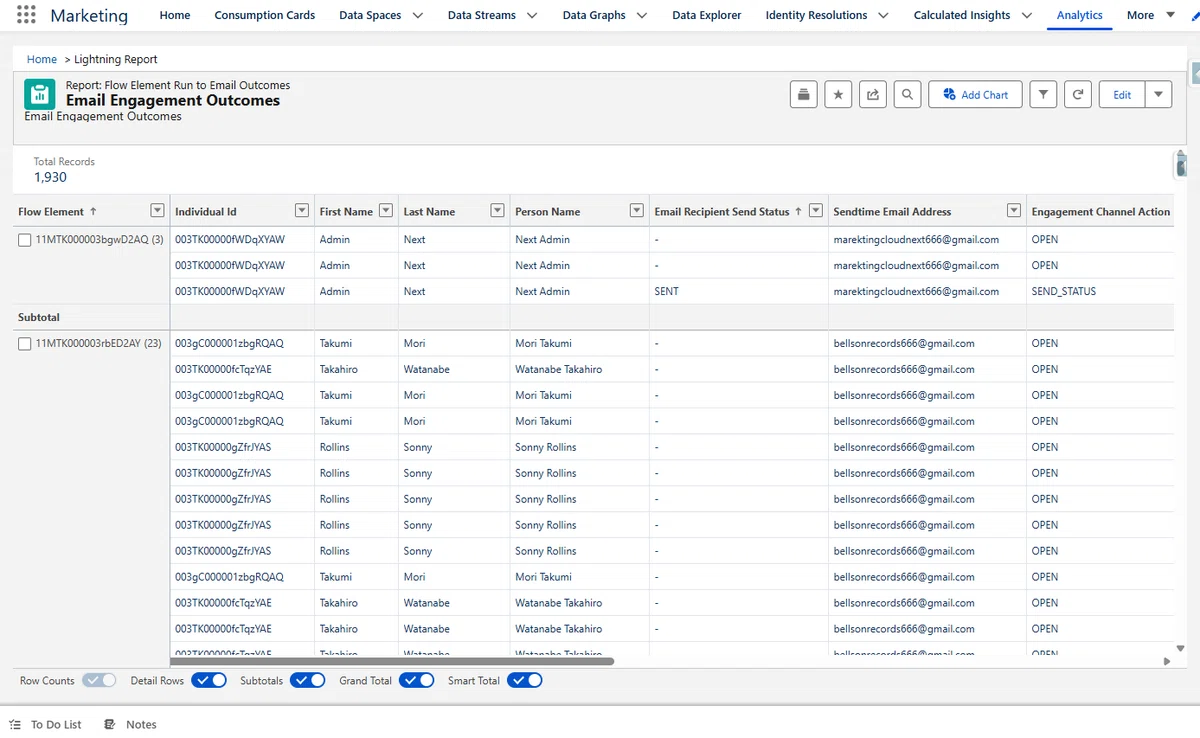1200x738 pixels.
Task: Open the Individual Id column menu
Action: tap(302, 211)
